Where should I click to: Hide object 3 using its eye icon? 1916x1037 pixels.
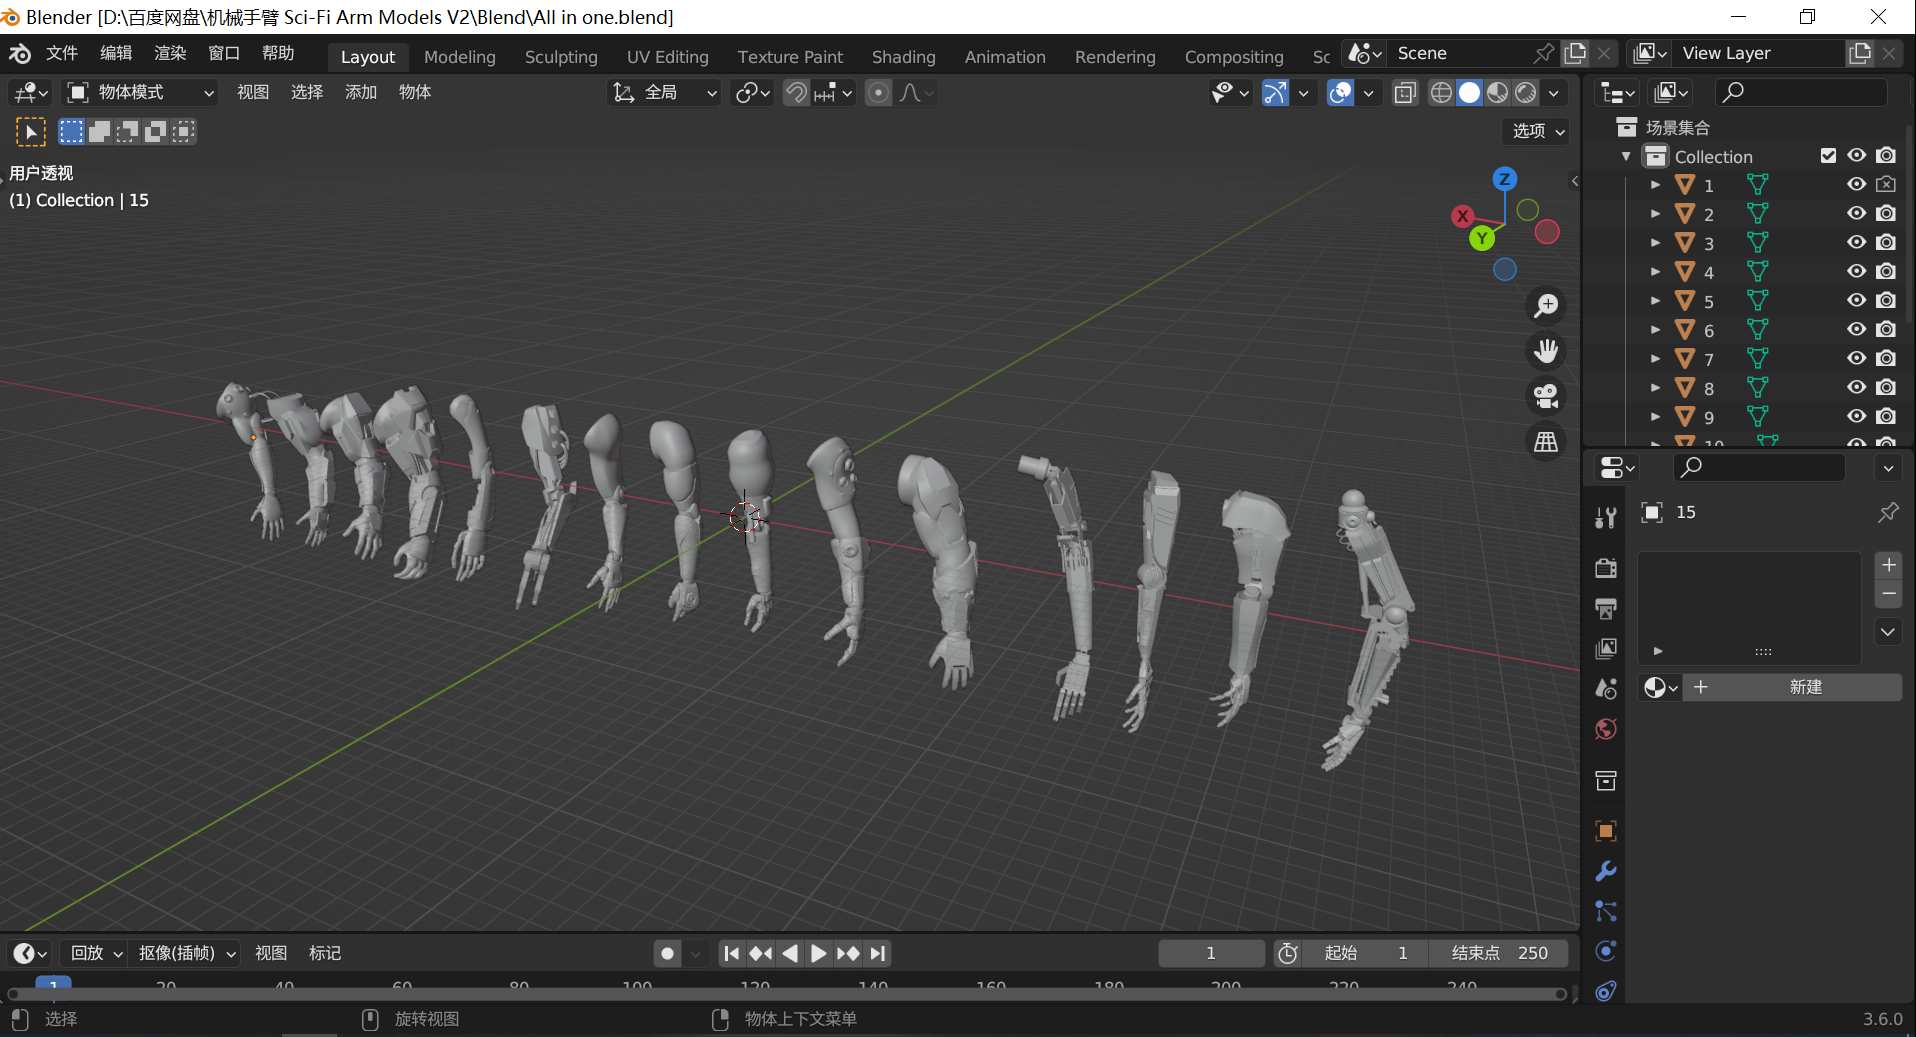(1856, 242)
